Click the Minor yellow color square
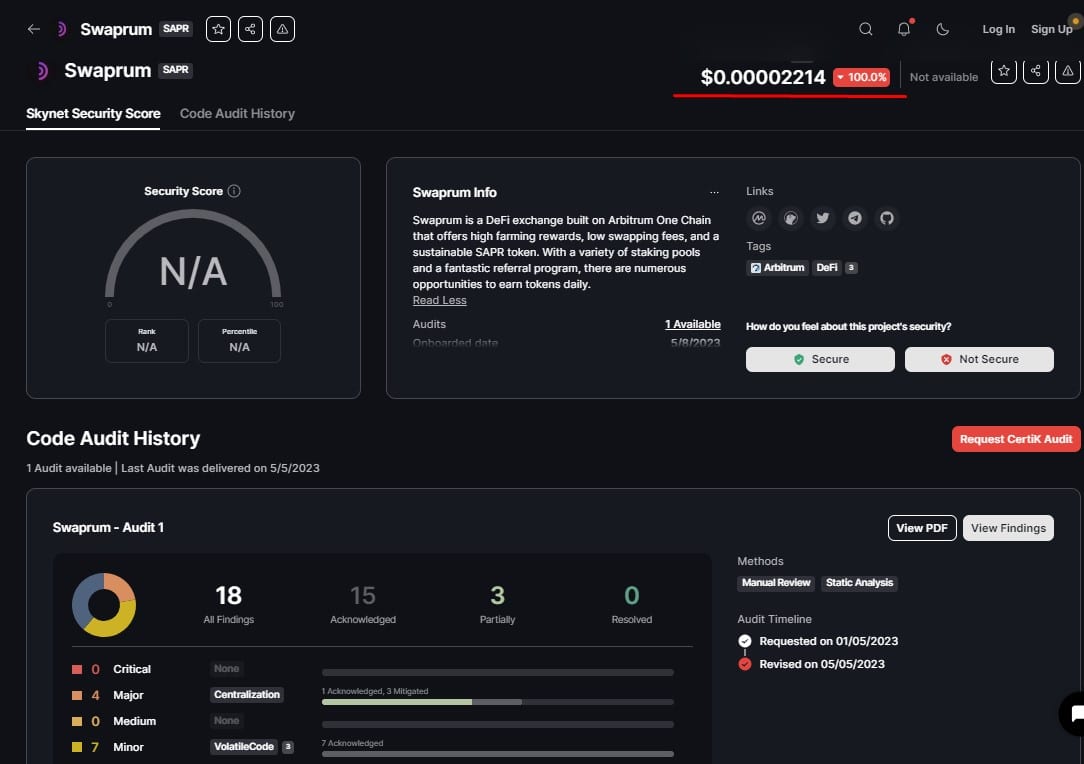The image size is (1084, 764). (77, 747)
